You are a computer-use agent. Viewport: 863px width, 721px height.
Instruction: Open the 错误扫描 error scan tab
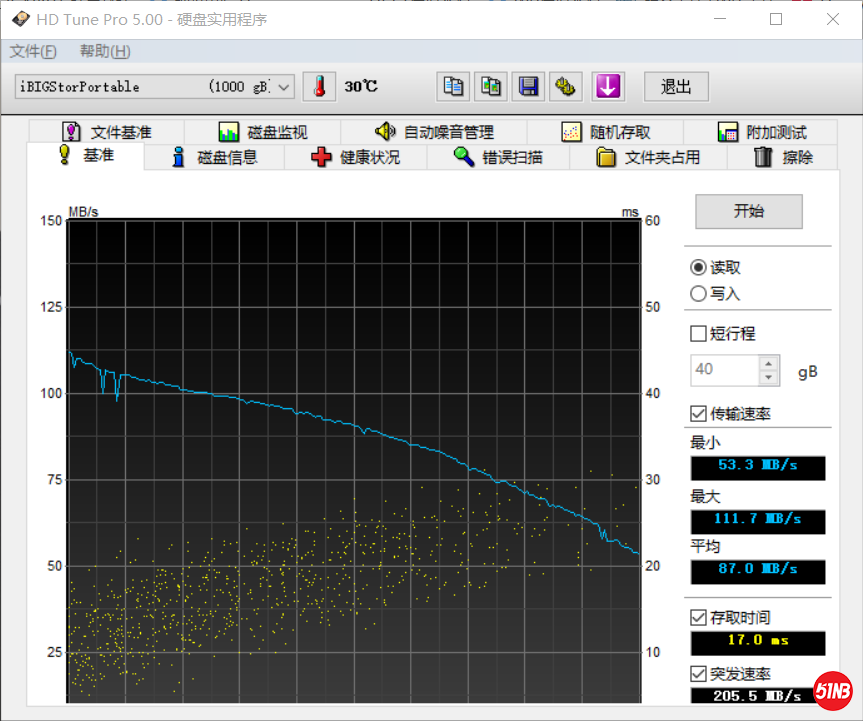click(498, 157)
